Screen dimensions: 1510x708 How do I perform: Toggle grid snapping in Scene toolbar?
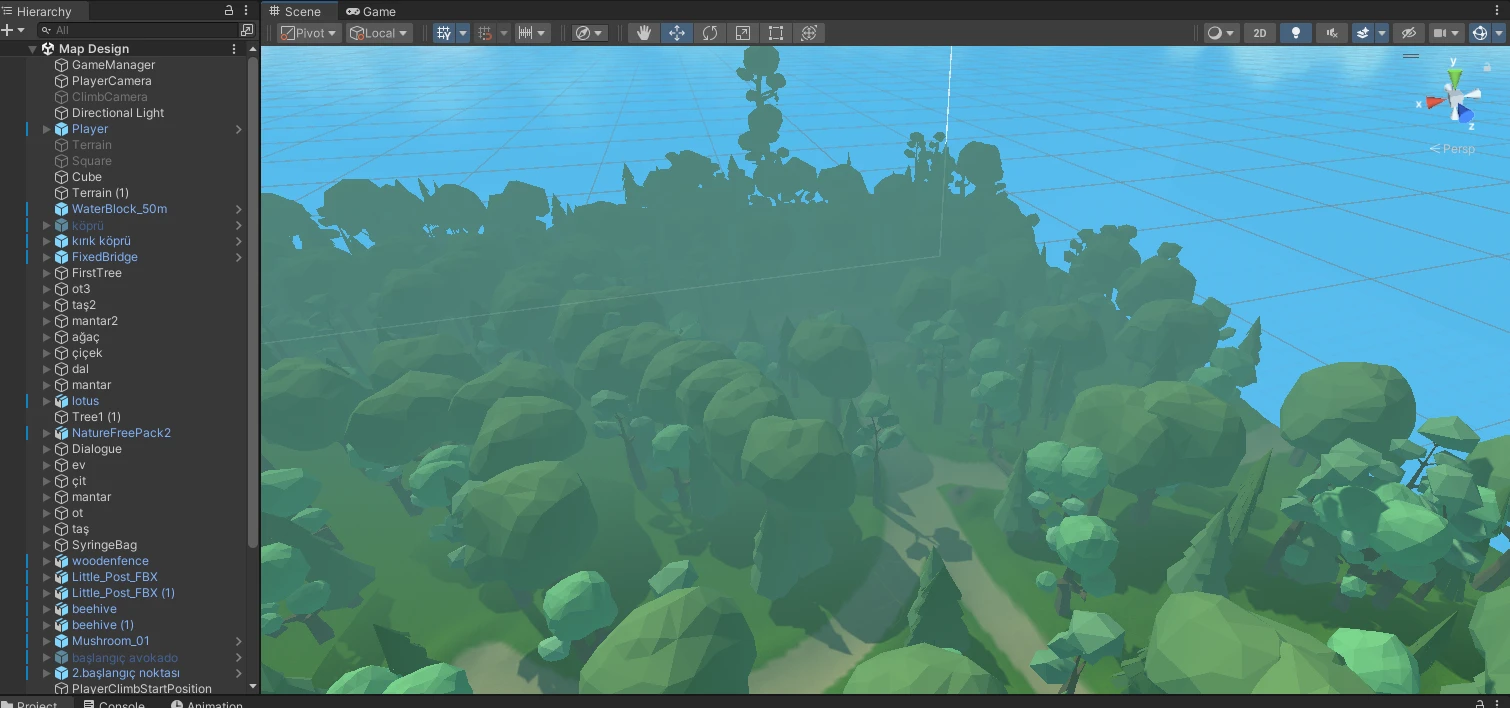pos(485,33)
